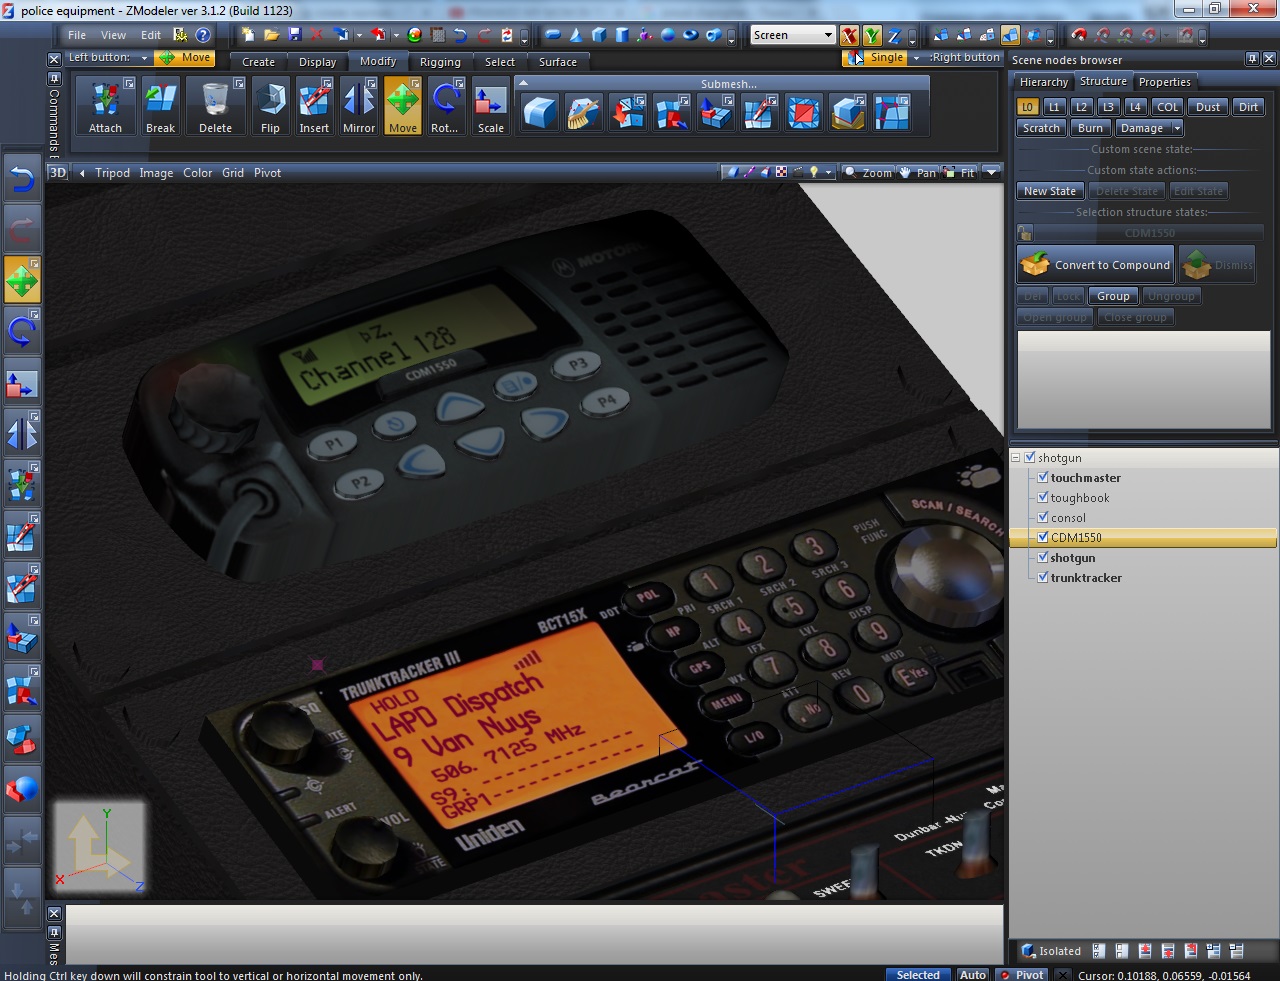Click the left sidebar Scale tool
The width and height of the screenshot is (1280, 981).
point(22,382)
